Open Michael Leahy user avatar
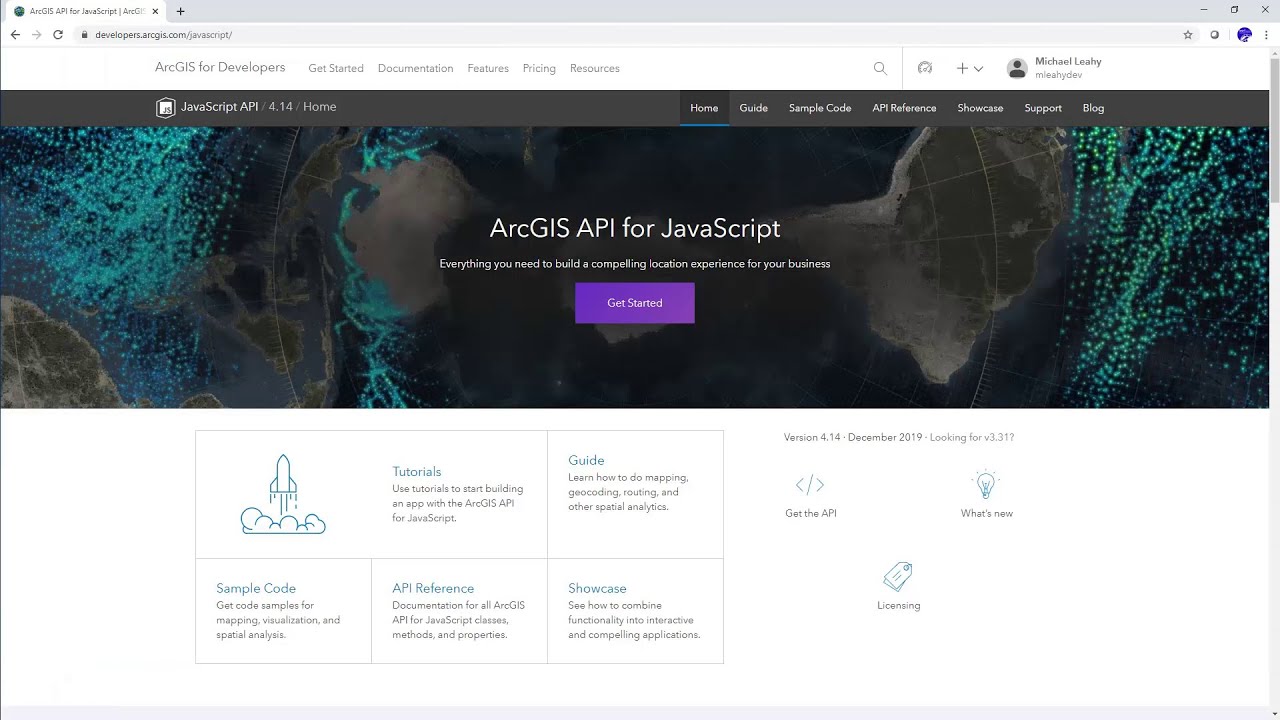1280x720 pixels. [x=1017, y=68]
